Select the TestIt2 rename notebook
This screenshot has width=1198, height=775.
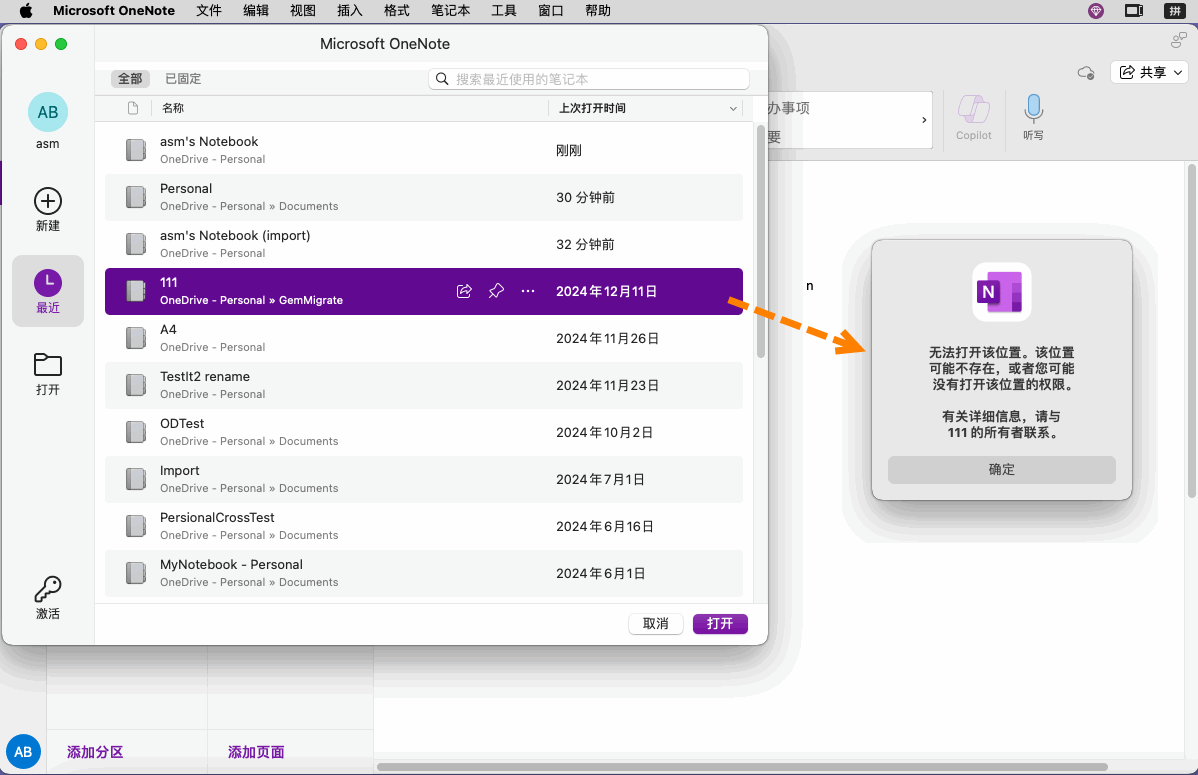coord(424,385)
